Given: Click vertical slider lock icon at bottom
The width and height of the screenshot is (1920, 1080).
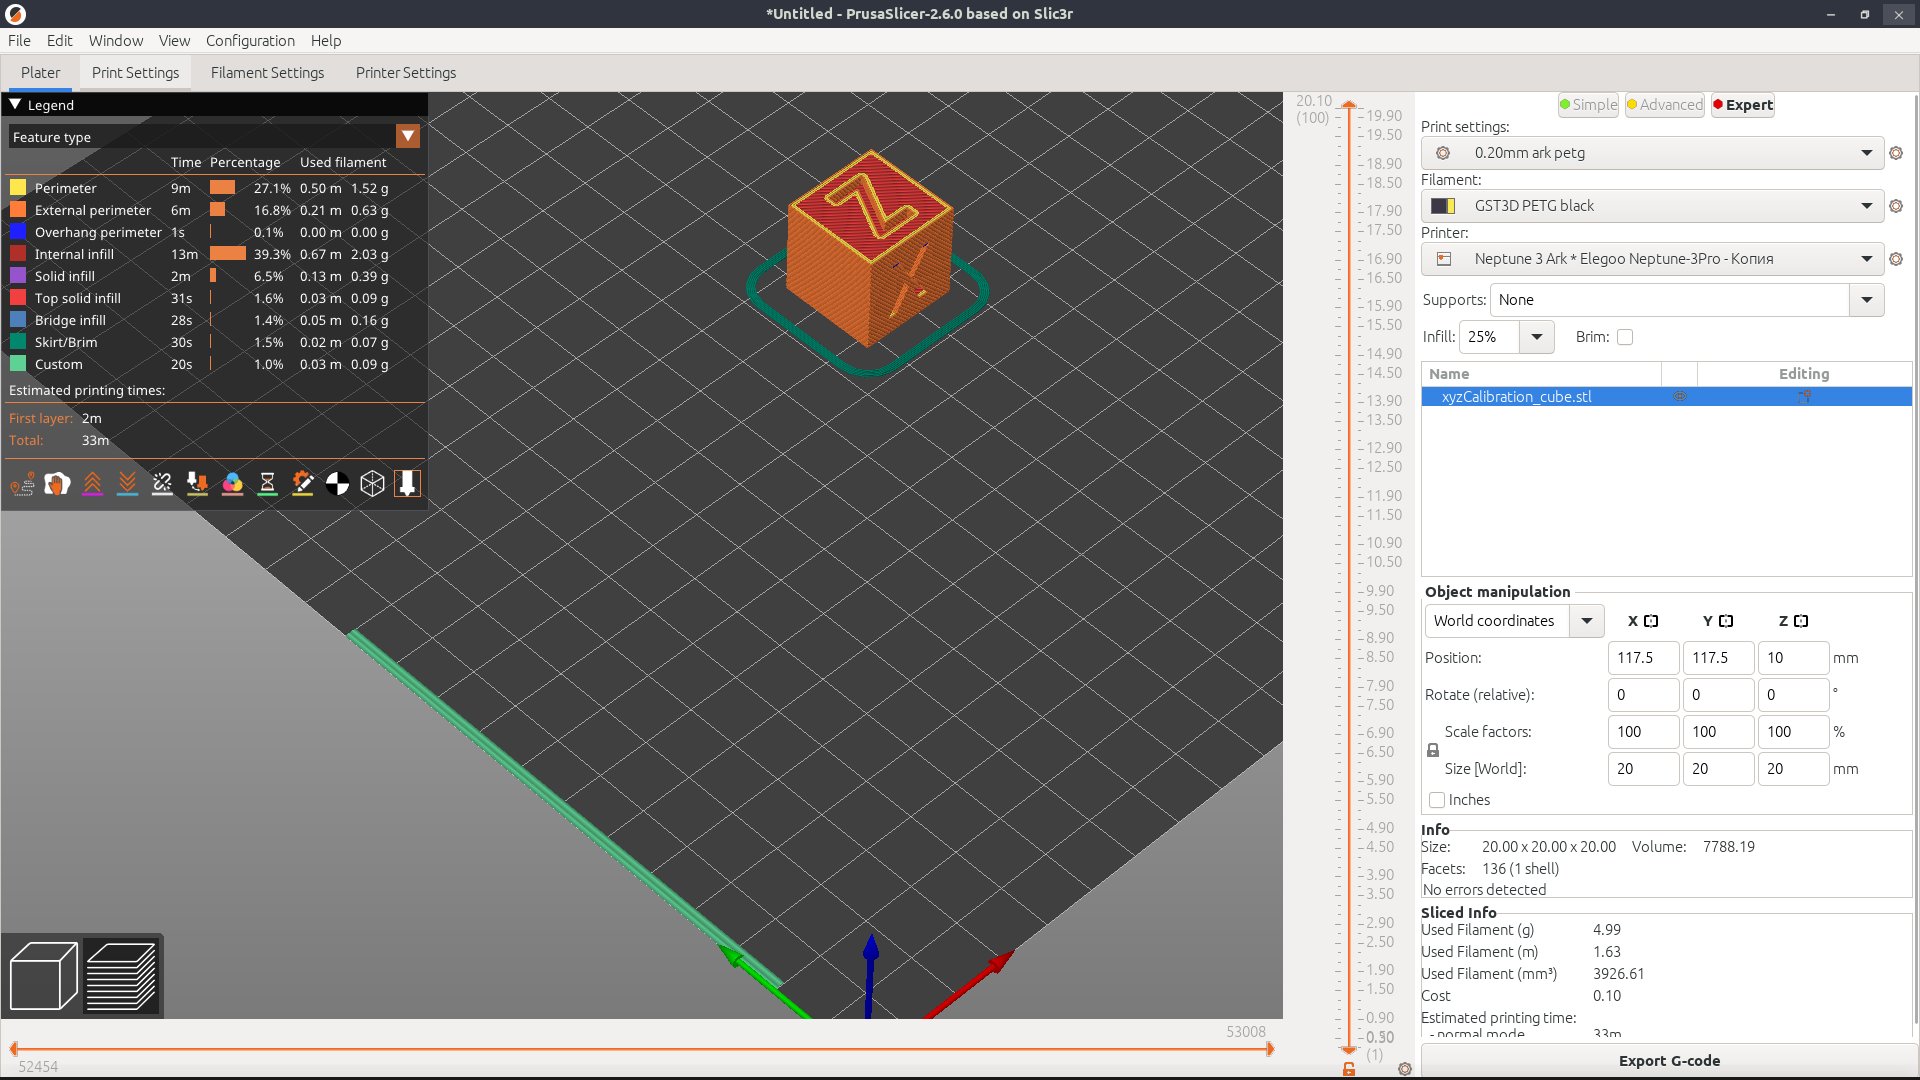Looking at the screenshot, I should 1349,1069.
